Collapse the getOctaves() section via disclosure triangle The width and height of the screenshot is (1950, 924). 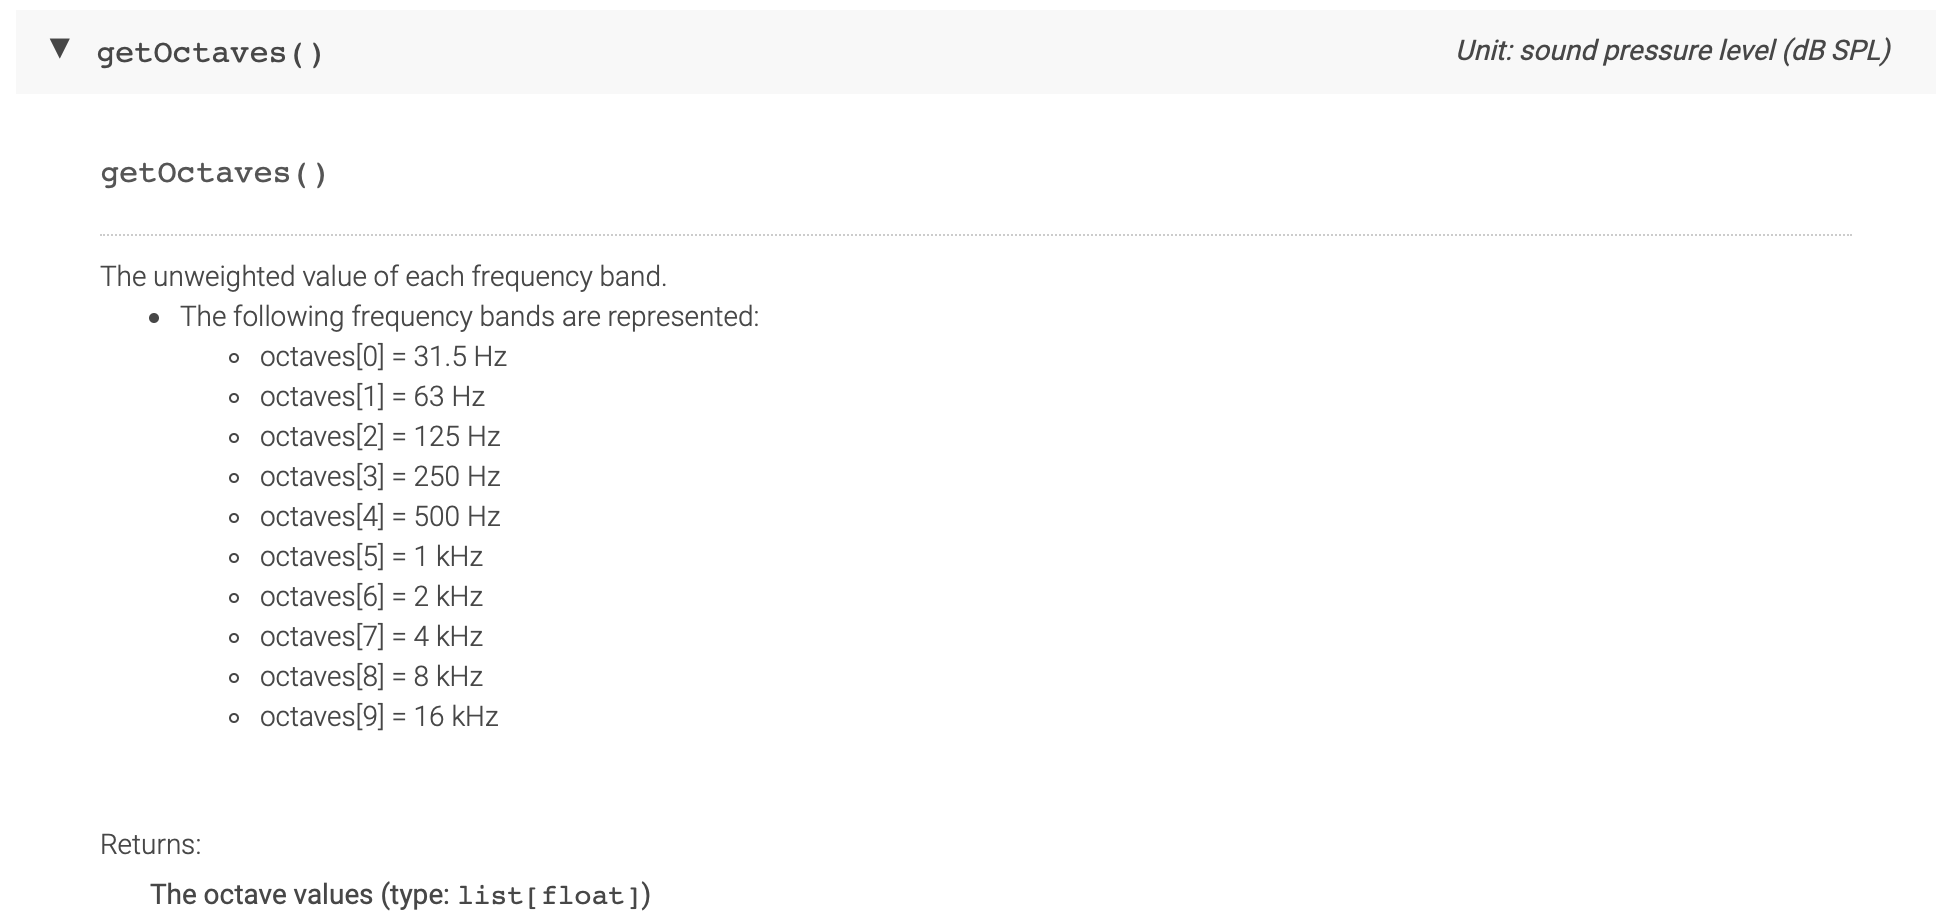[60, 52]
